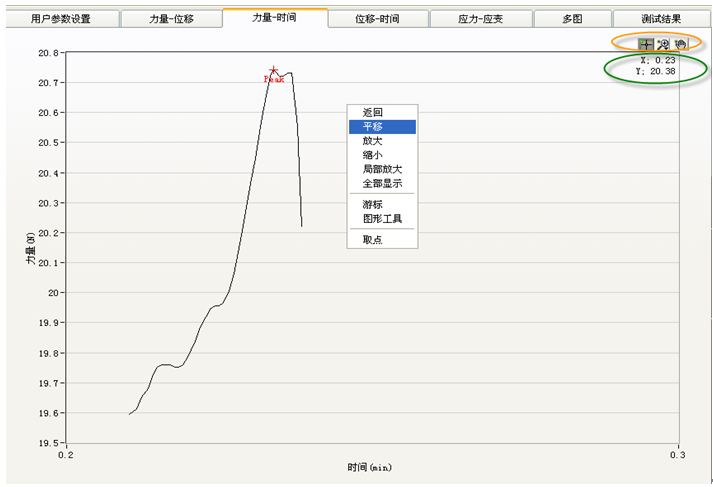
Task: Select 放大 from the context menu
Action: 372,141
